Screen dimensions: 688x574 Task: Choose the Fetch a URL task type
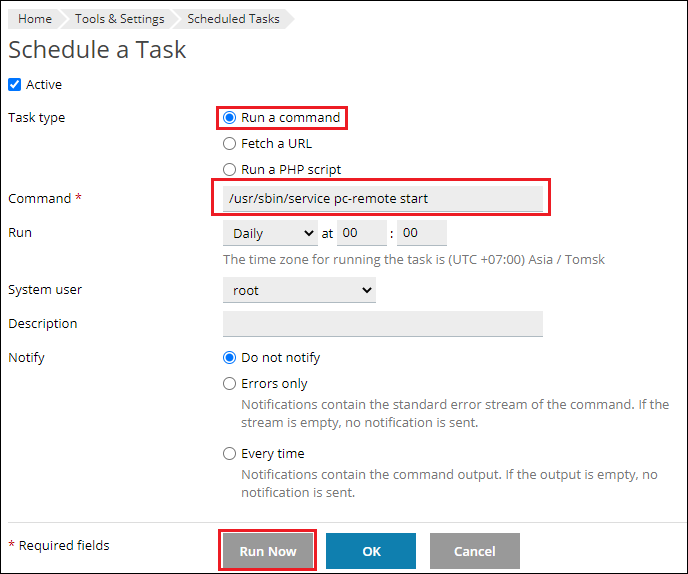pos(230,144)
